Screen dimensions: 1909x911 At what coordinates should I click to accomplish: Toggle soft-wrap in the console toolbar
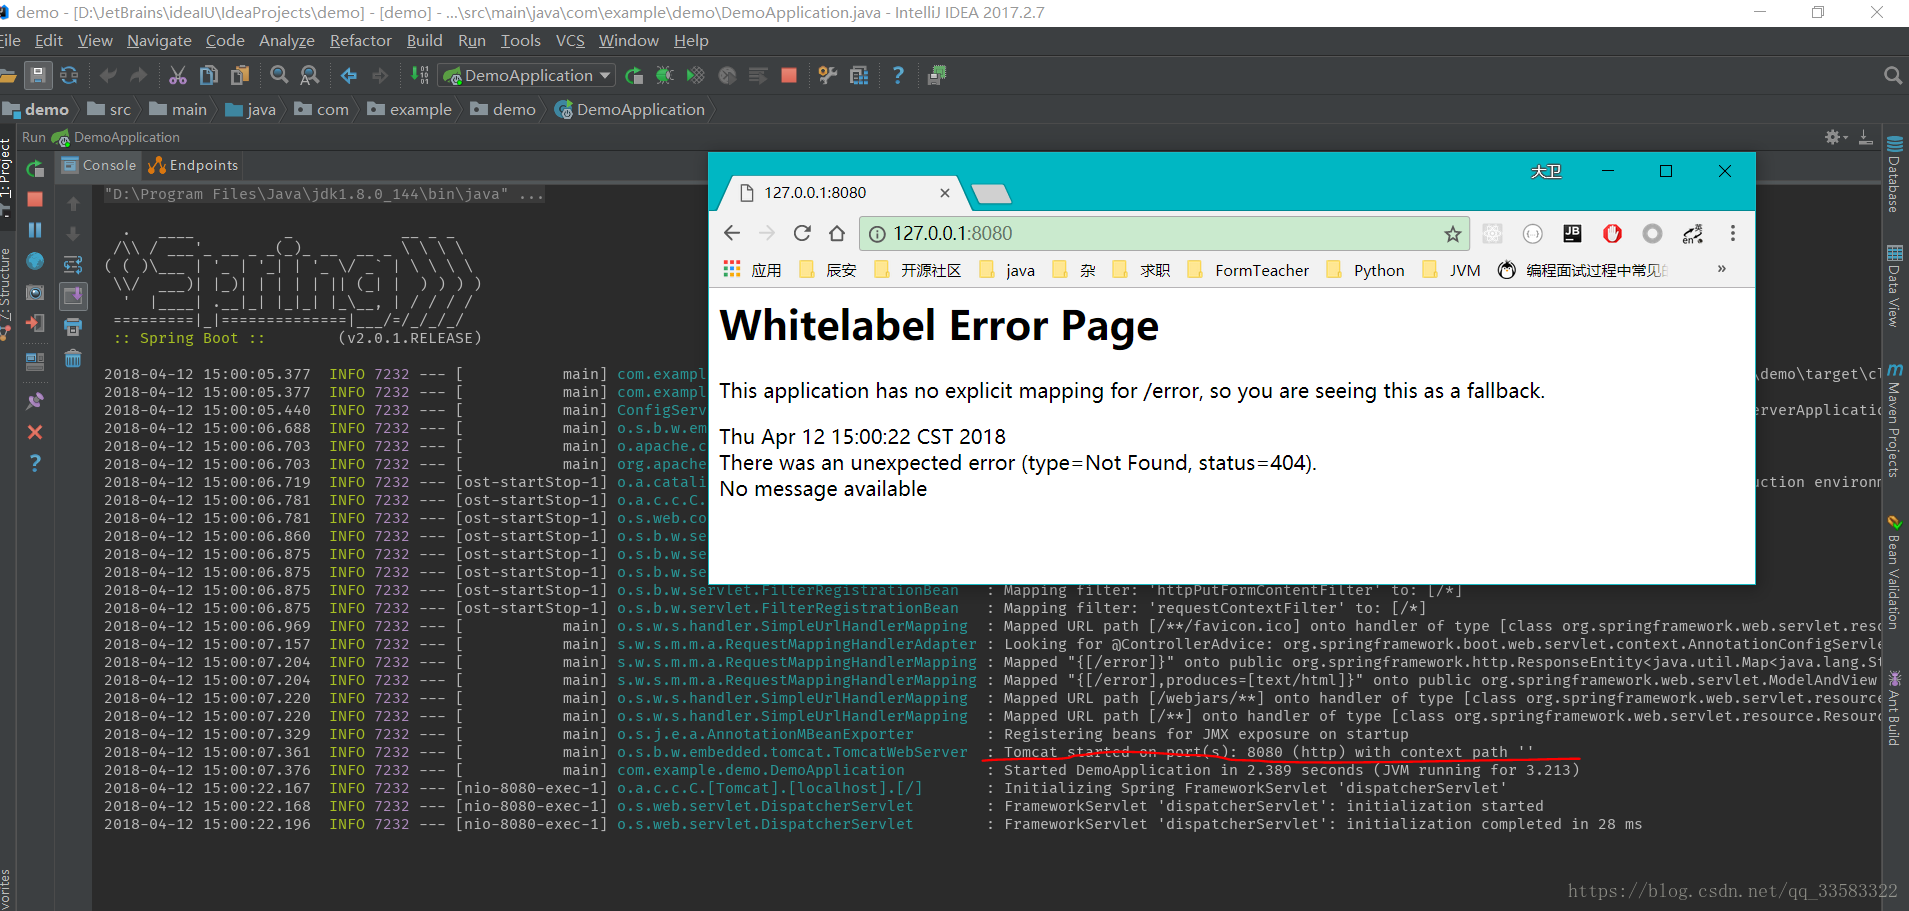pyautogui.click(x=73, y=265)
